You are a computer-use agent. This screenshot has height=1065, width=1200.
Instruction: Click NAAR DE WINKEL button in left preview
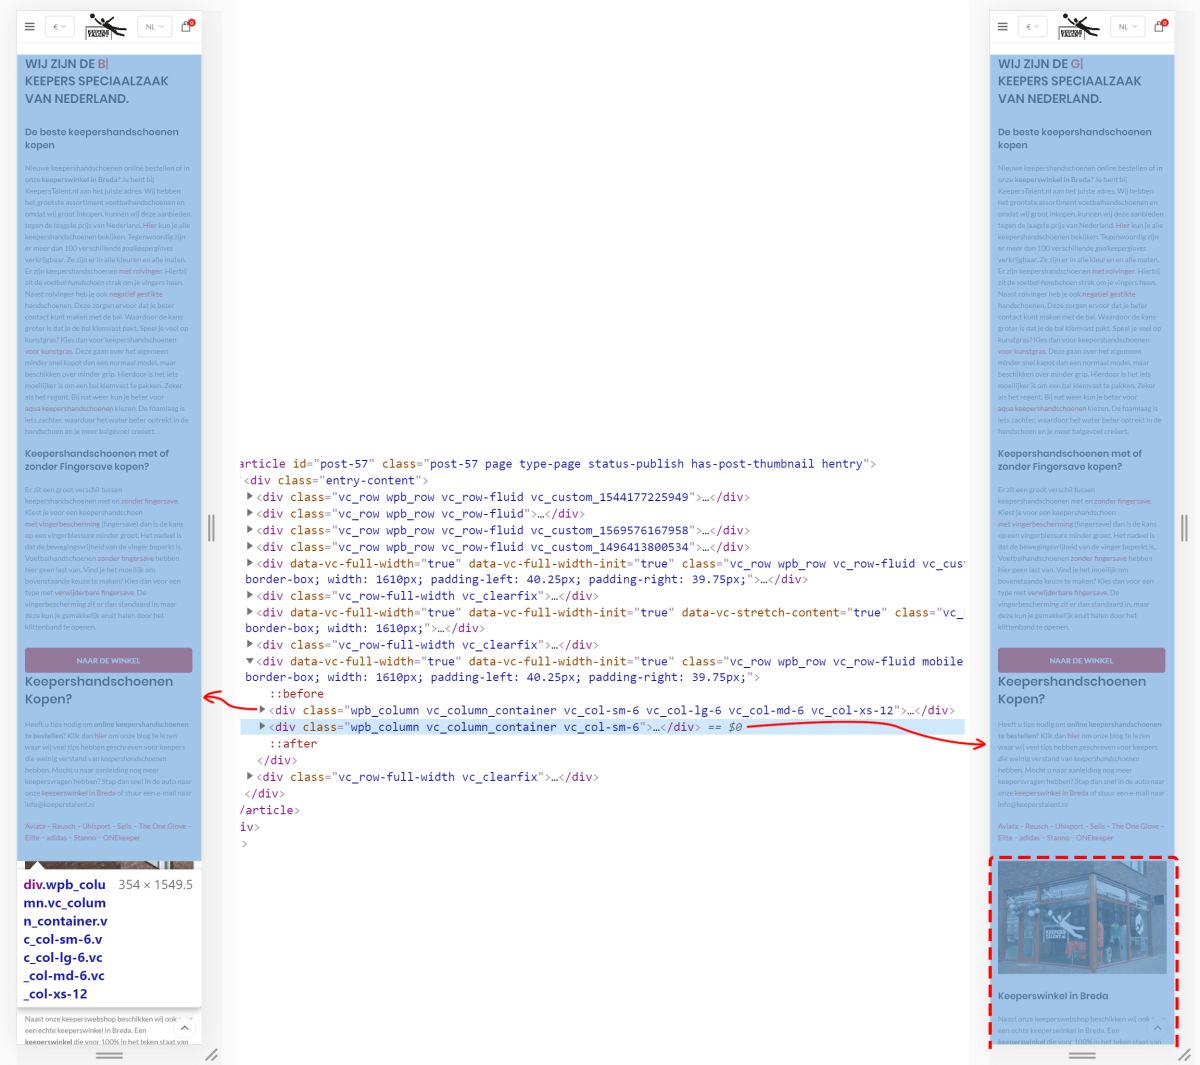tap(108, 660)
